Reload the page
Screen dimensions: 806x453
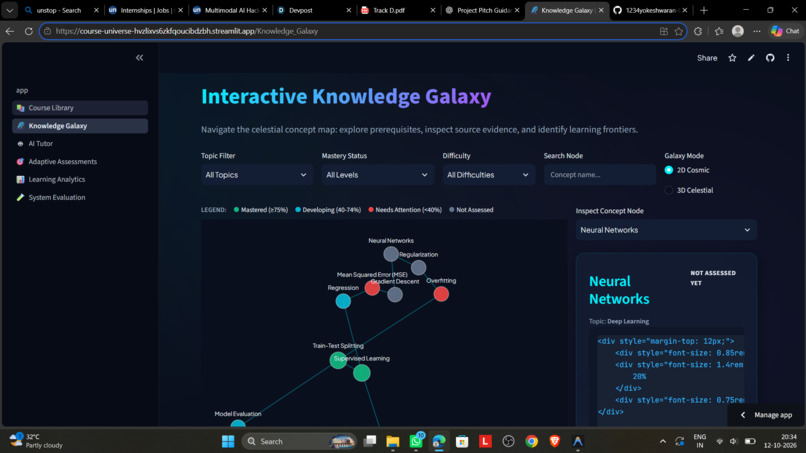(x=28, y=31)
